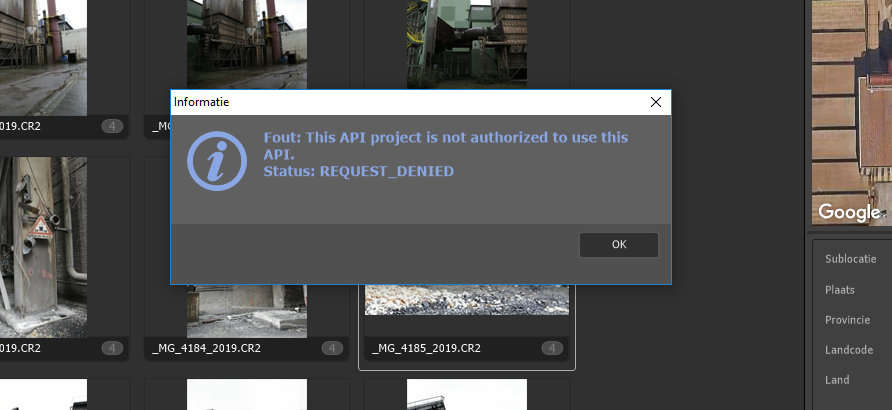892x410 pixels.
Task: Click the Google logo on map
Action: pyautogui.click(x=850, y=213)
